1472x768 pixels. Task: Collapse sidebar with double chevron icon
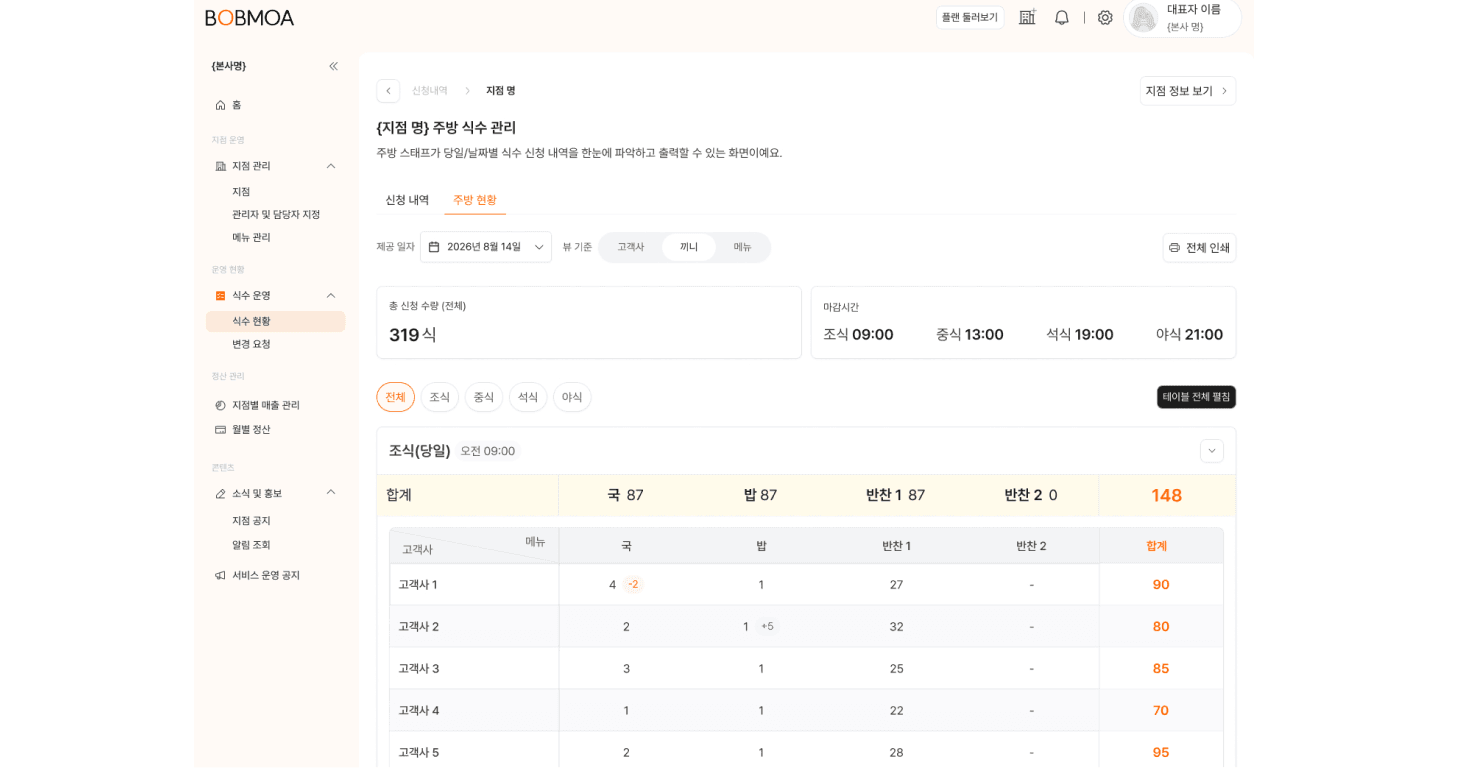(x=334, y=66)
